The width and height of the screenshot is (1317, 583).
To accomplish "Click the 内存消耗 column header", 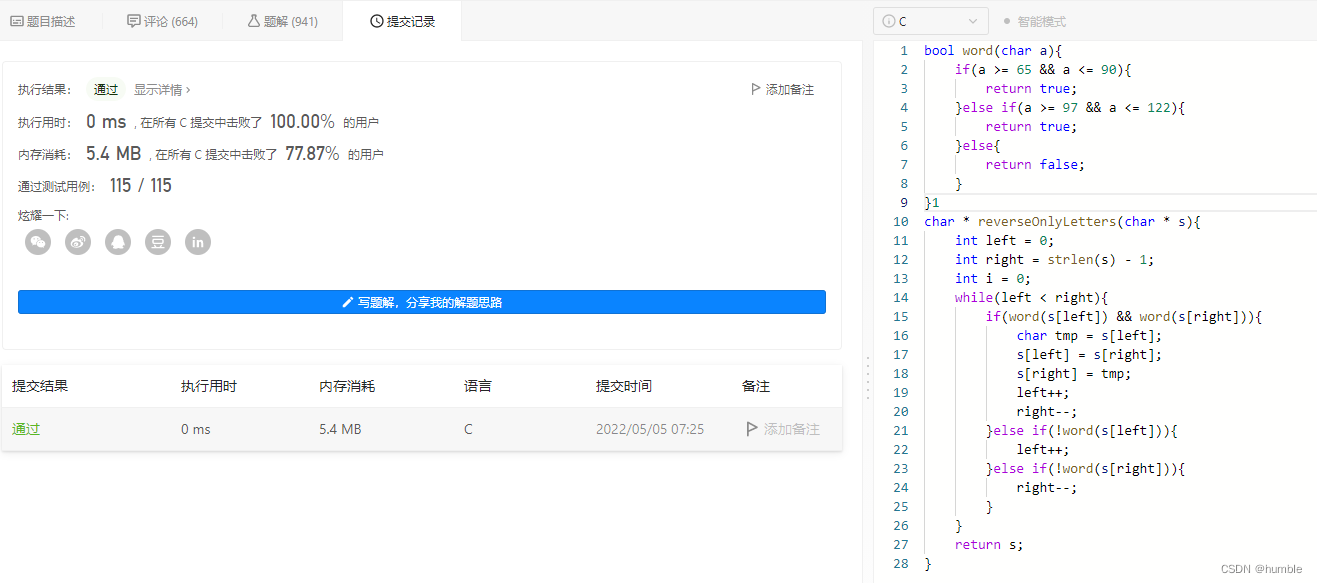I will click(347, 386).
